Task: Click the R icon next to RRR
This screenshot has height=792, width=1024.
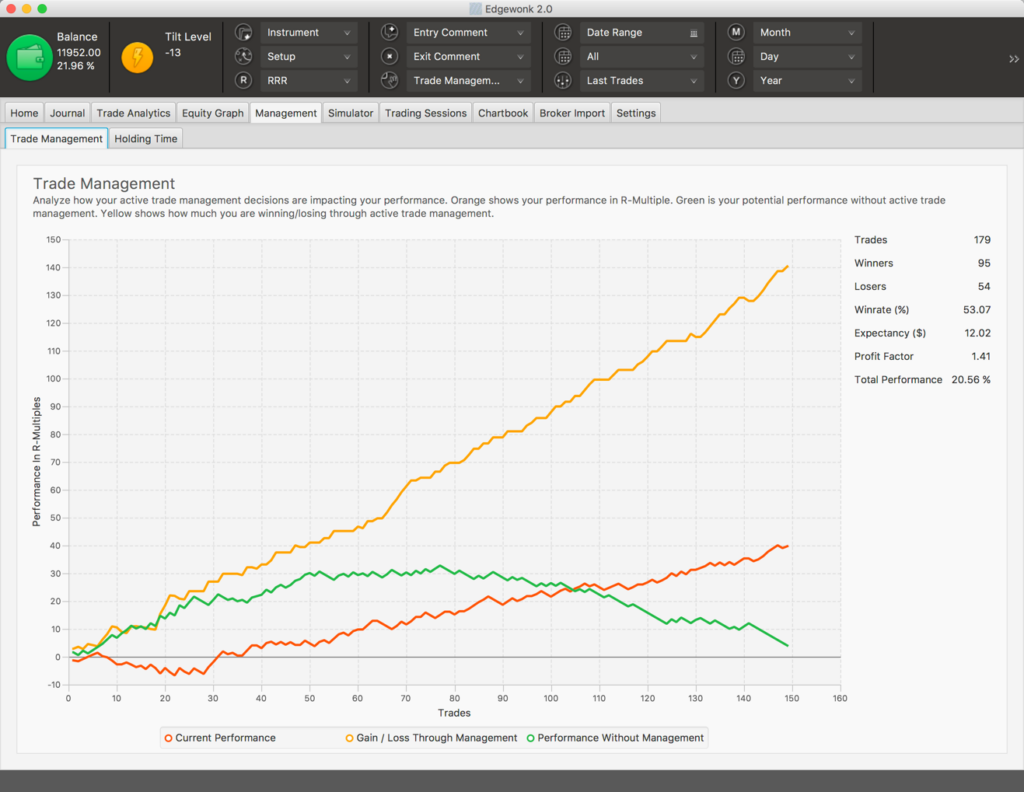Action: pyautogui.click(x=242, y=80)
